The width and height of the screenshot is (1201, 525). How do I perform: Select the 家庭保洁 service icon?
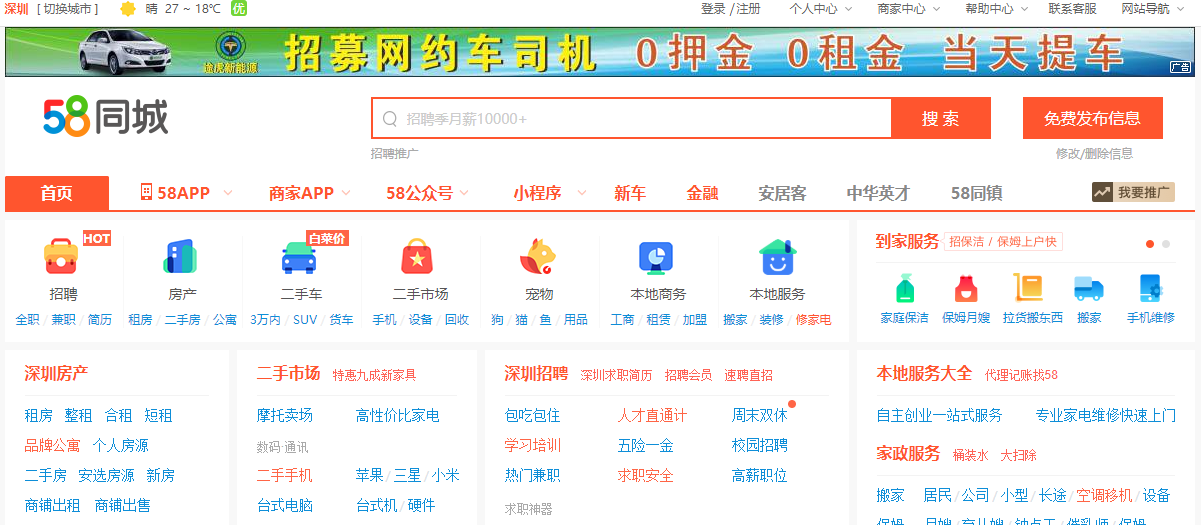pyautogui.click(x=904, y=288)
